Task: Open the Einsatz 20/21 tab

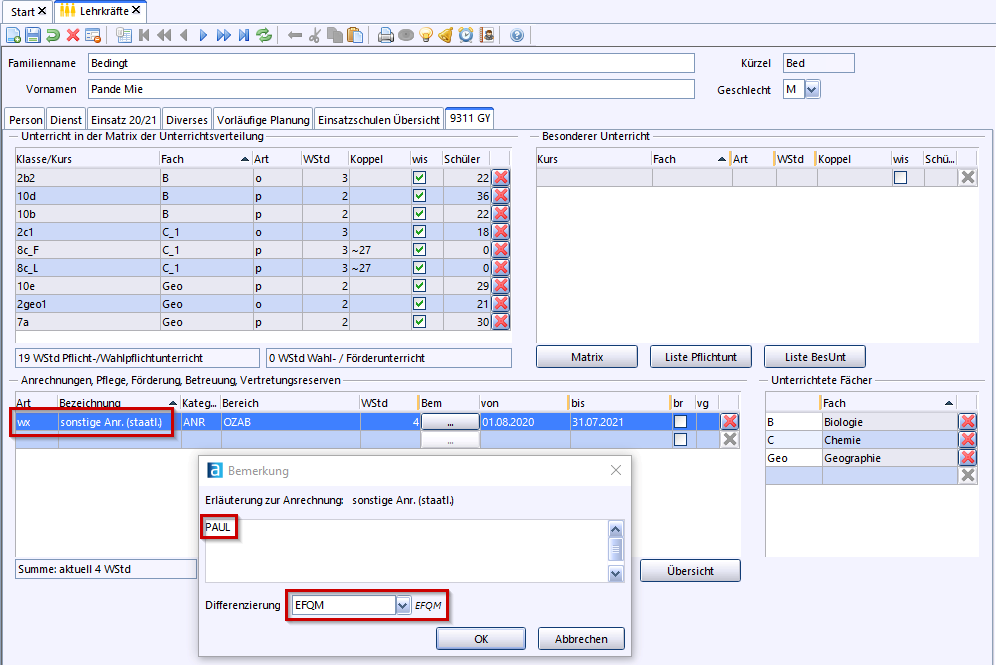Action: [x=123, y=119]
